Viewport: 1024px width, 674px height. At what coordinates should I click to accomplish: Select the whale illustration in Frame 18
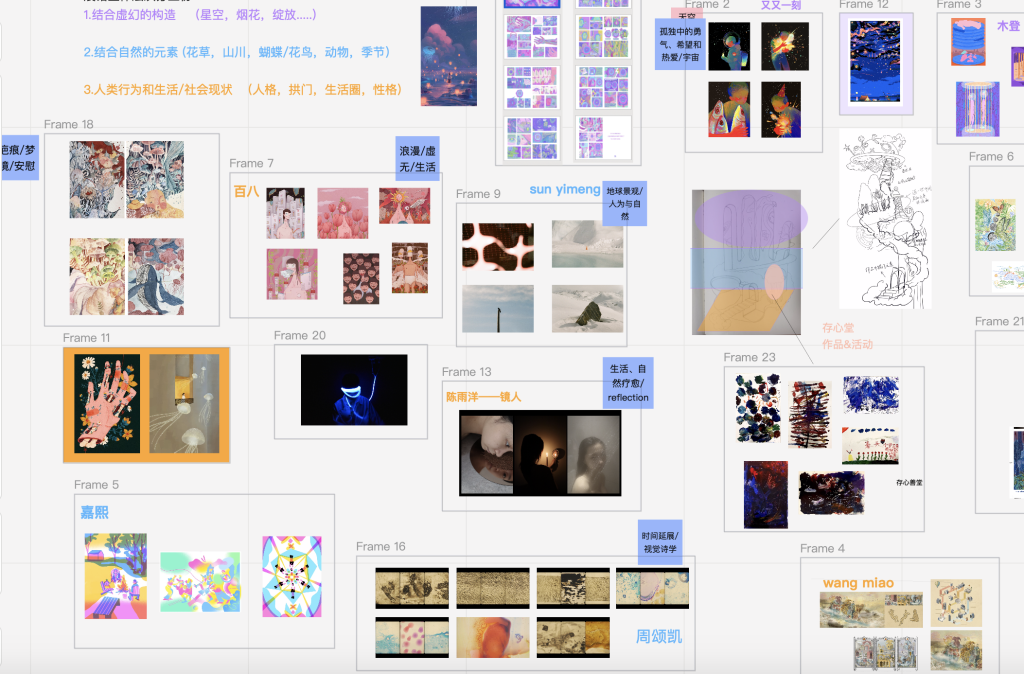[156, 276]
